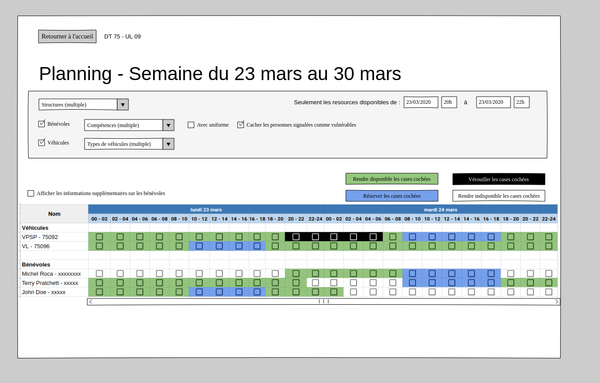Image resolution: width=600 pixels, height=383 pixels.
Task: Check Terry Pratchett reserved box mardi 16 - 18
Action: [491, 283]
